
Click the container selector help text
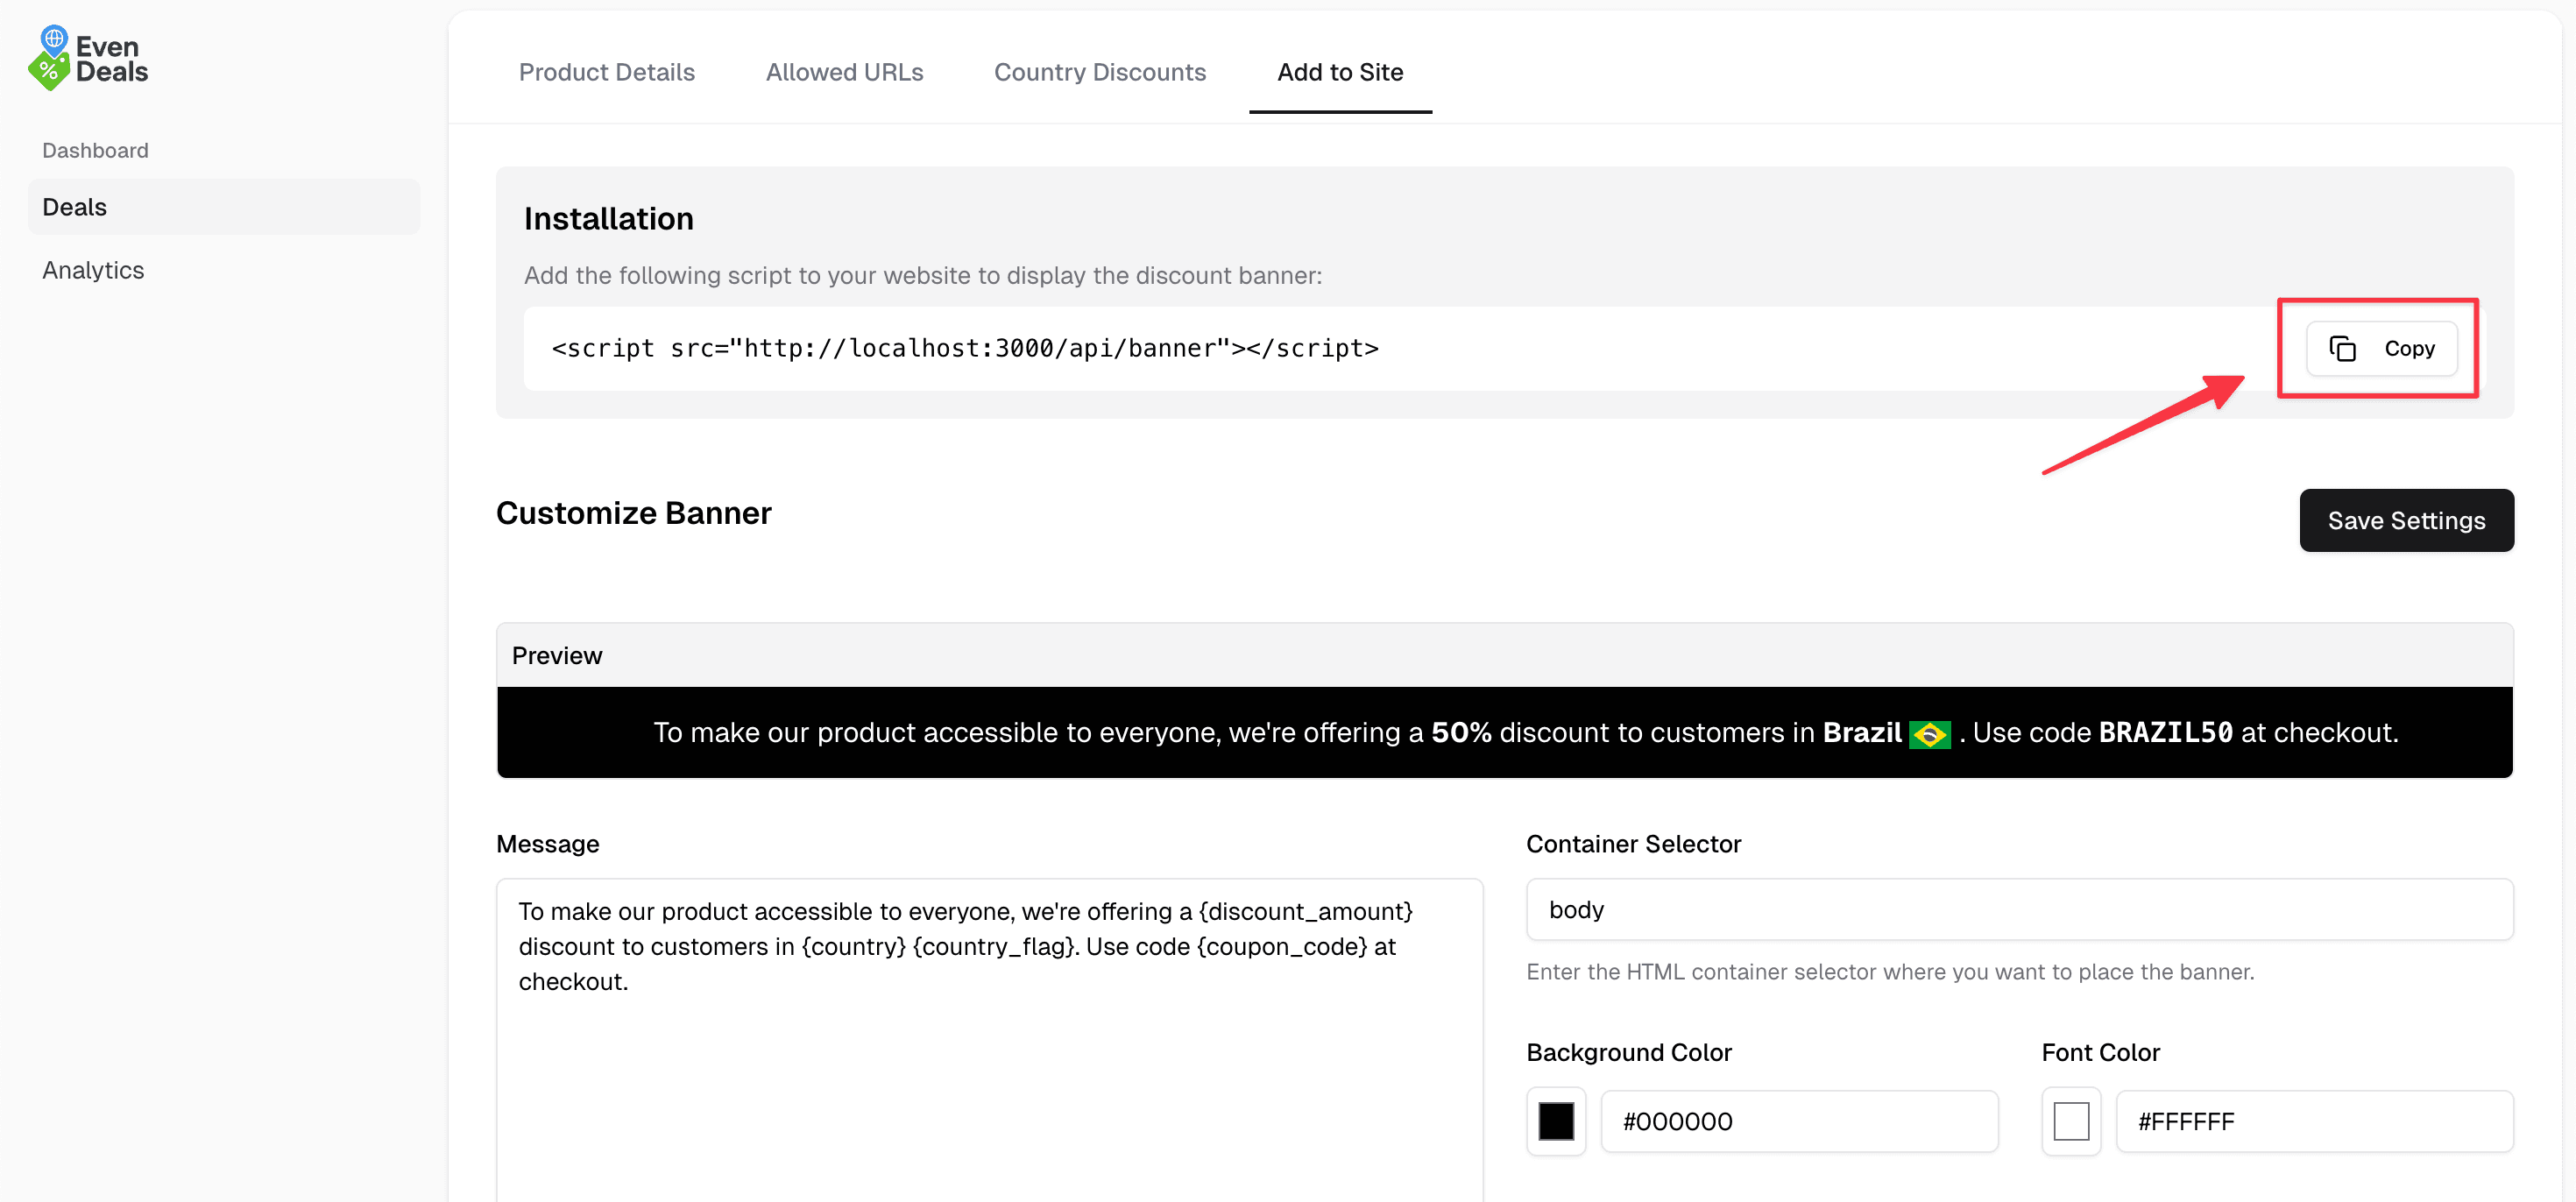point(1890,972)
